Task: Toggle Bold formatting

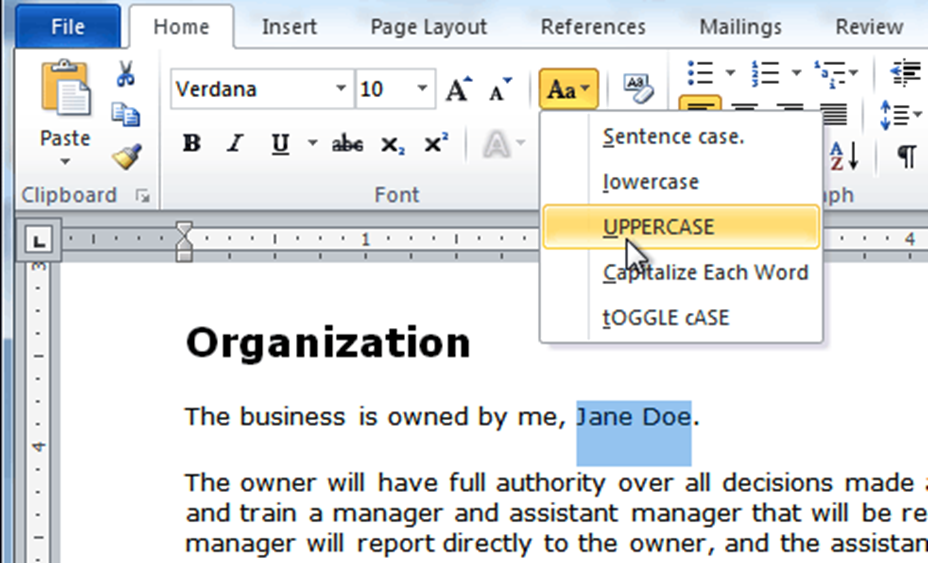Action: pyautogui.click(x=192, y=143)
